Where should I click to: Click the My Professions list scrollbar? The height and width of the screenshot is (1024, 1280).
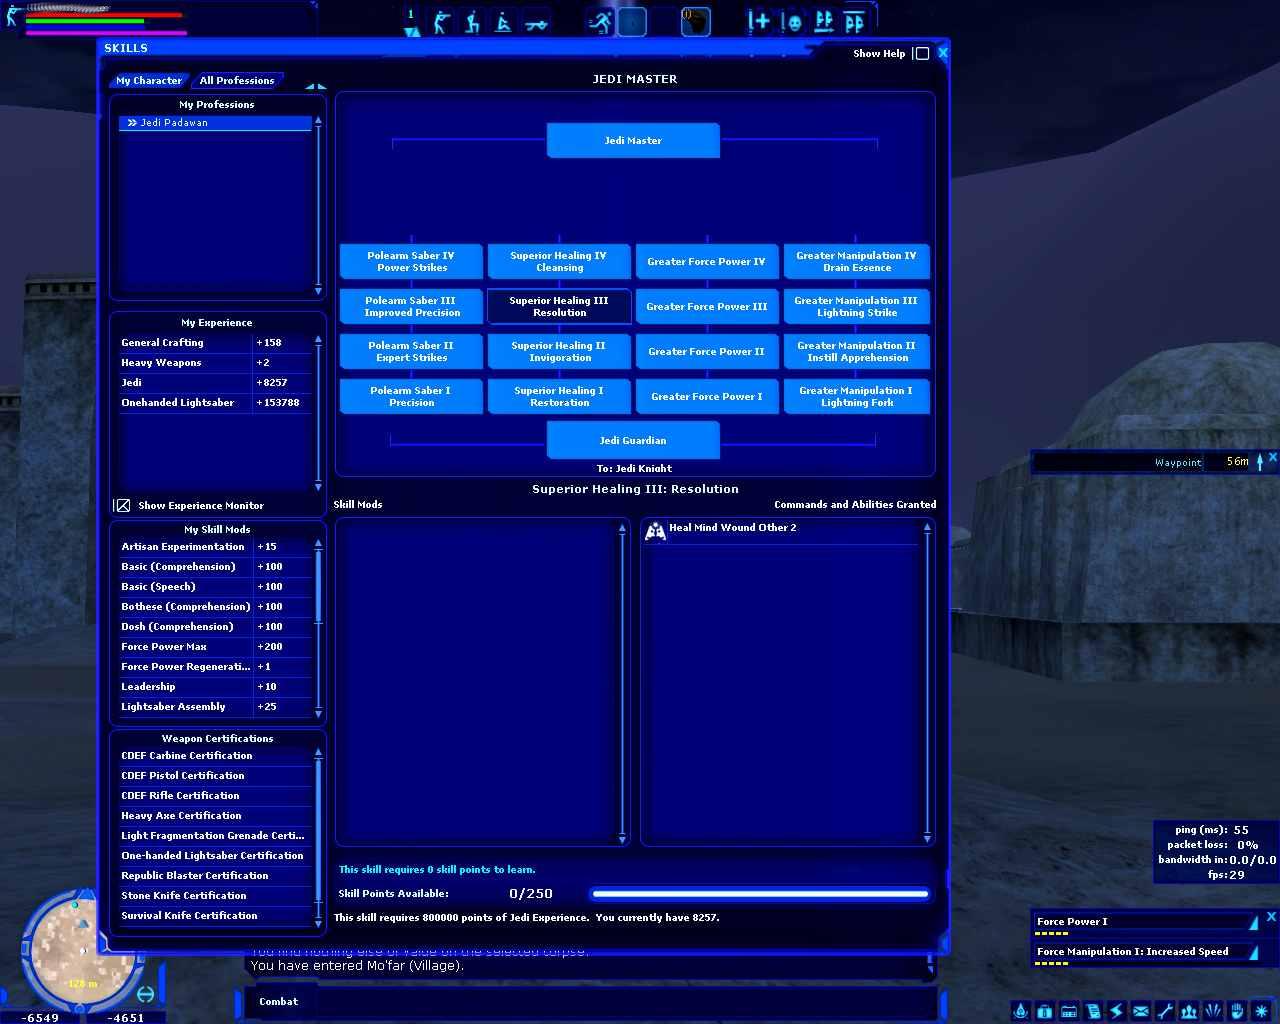click(318, 206)
